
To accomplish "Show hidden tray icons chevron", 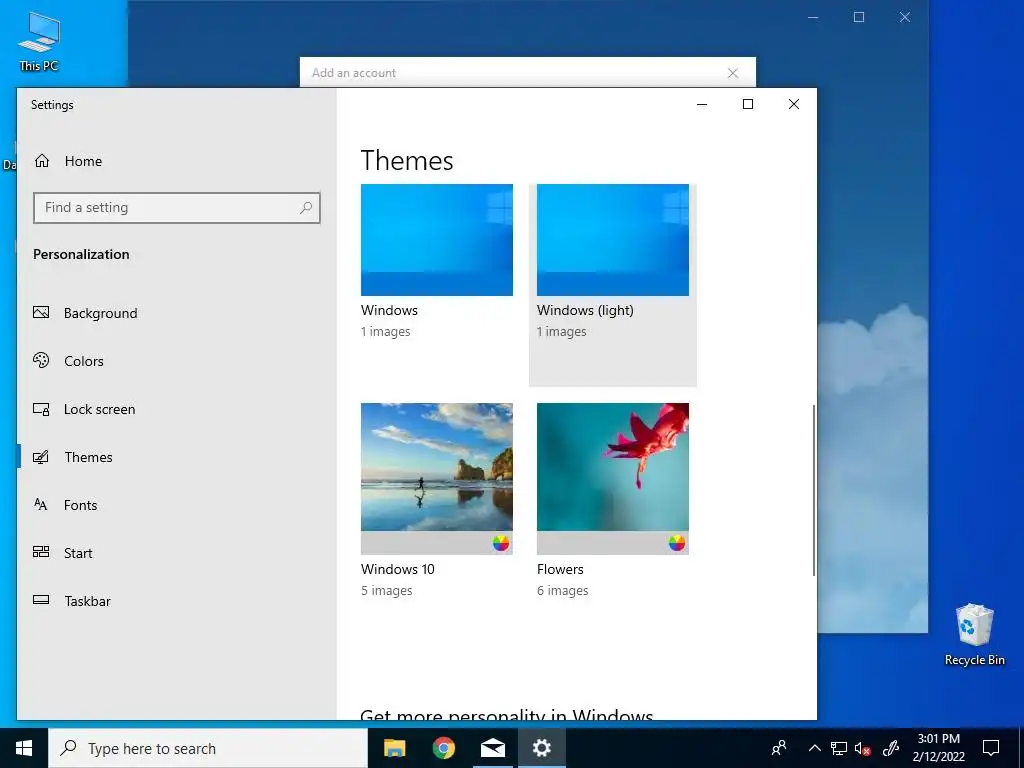I will point(814,748).
